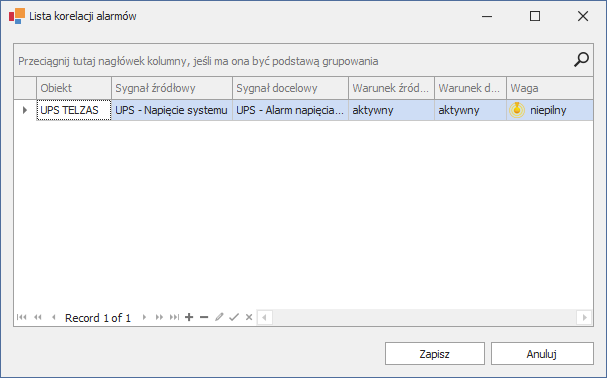Sort by the Sygnał źródłowy column header
607x378 pixels.
click(172, 88)
